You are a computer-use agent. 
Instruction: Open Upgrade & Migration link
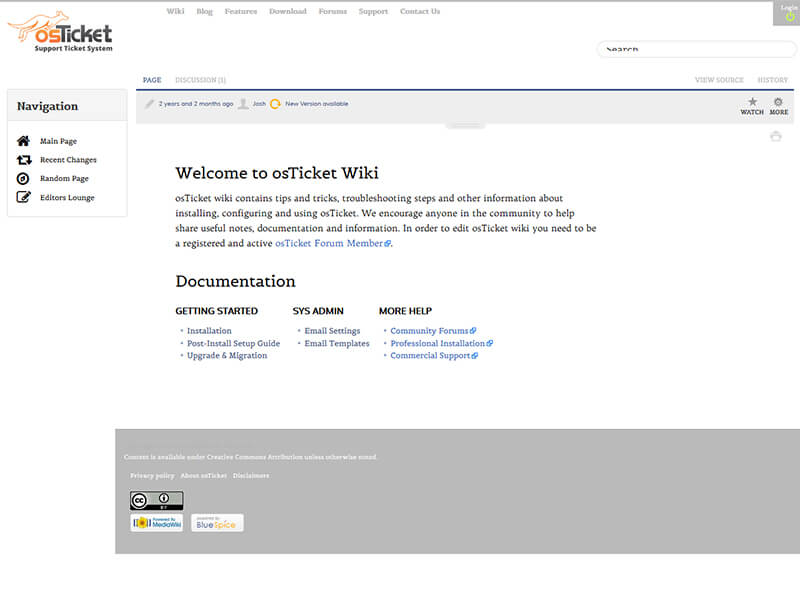227,356
